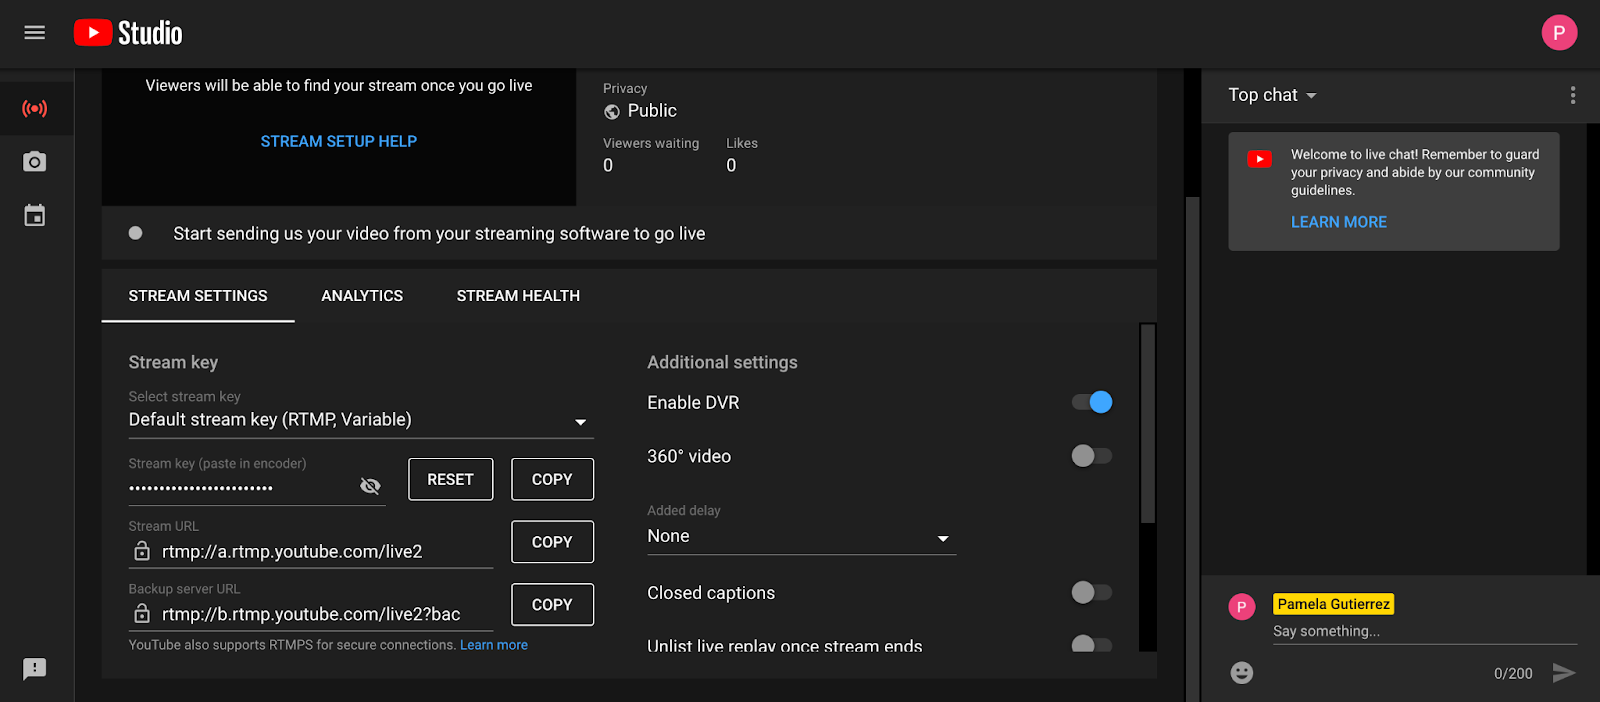
Task: Click the Additional settings scrollbar
Action: pyautogui.click(x=1148, y=423)
